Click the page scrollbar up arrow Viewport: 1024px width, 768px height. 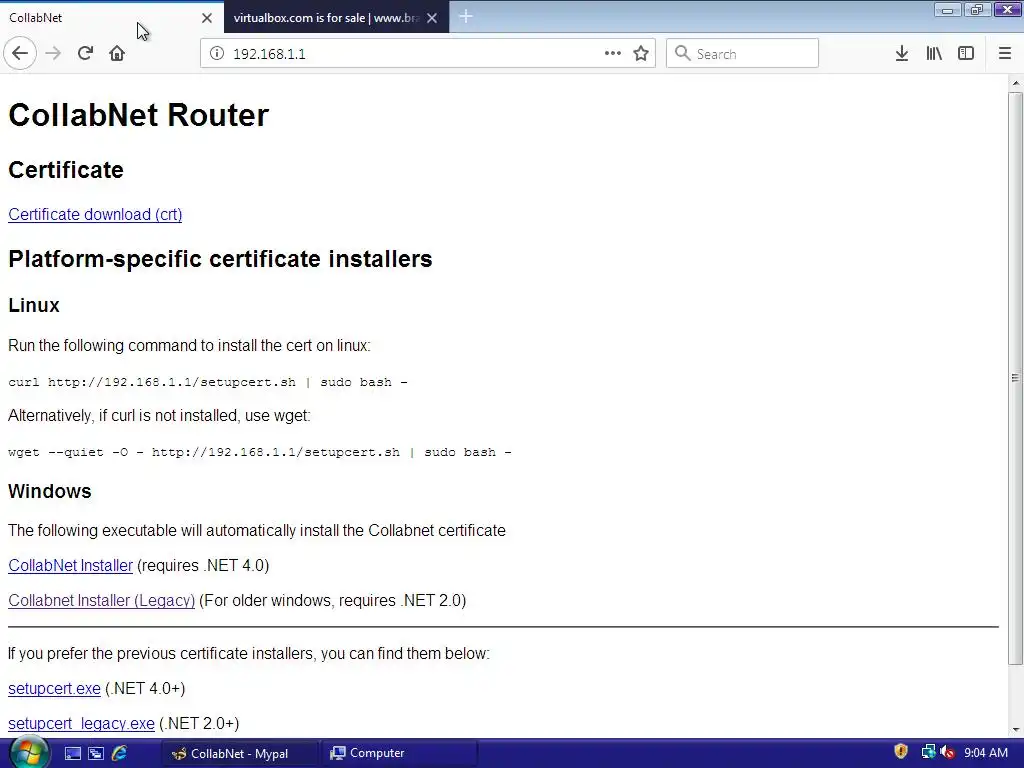[1016, 83]
